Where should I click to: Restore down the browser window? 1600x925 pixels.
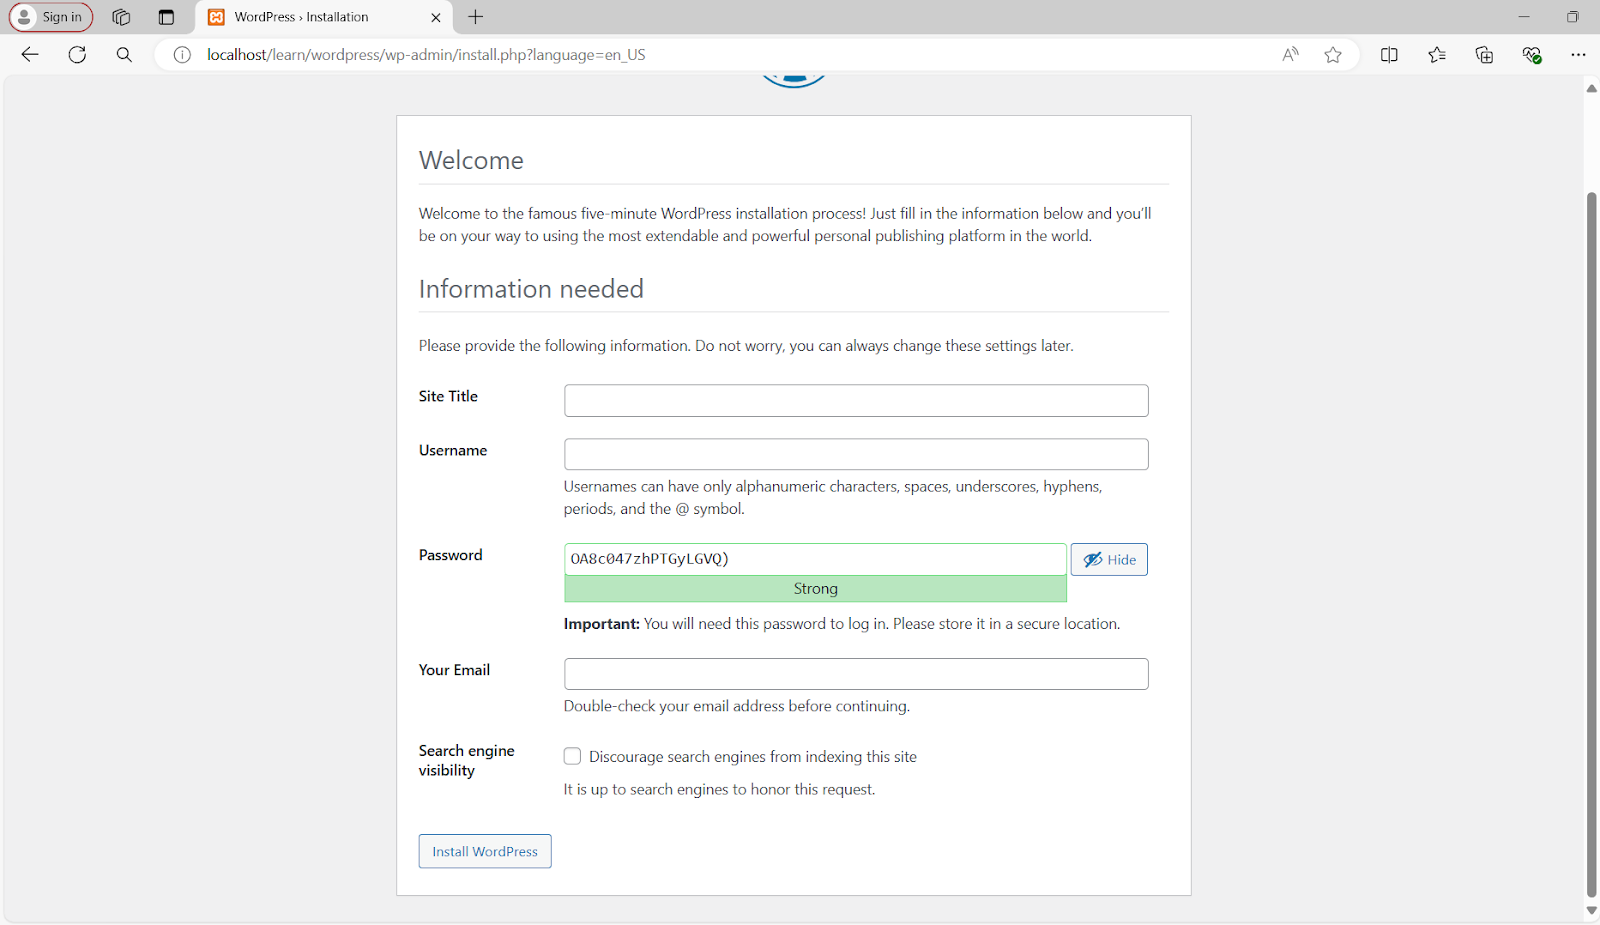(x=1573, y=17)
